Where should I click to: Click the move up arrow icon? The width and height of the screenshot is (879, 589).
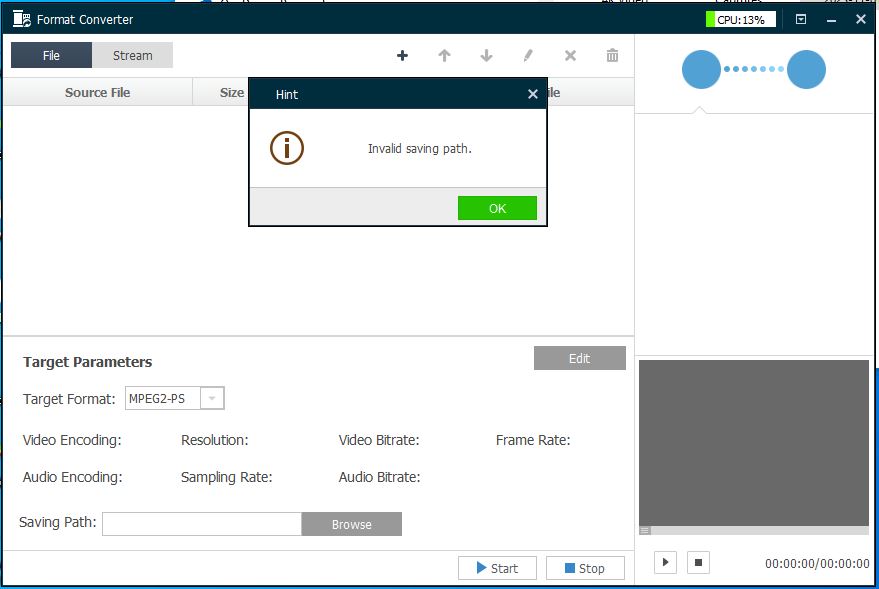(444, 56)
